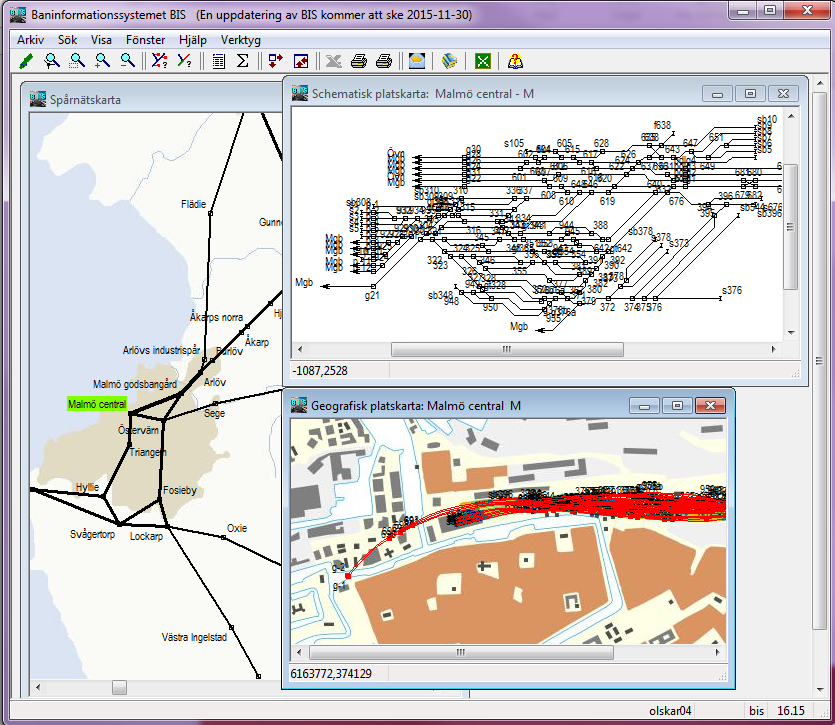This screenshot has width=835, height=725.
Task: Open the envelope mail icon
Action: click(x=417, y=61)
